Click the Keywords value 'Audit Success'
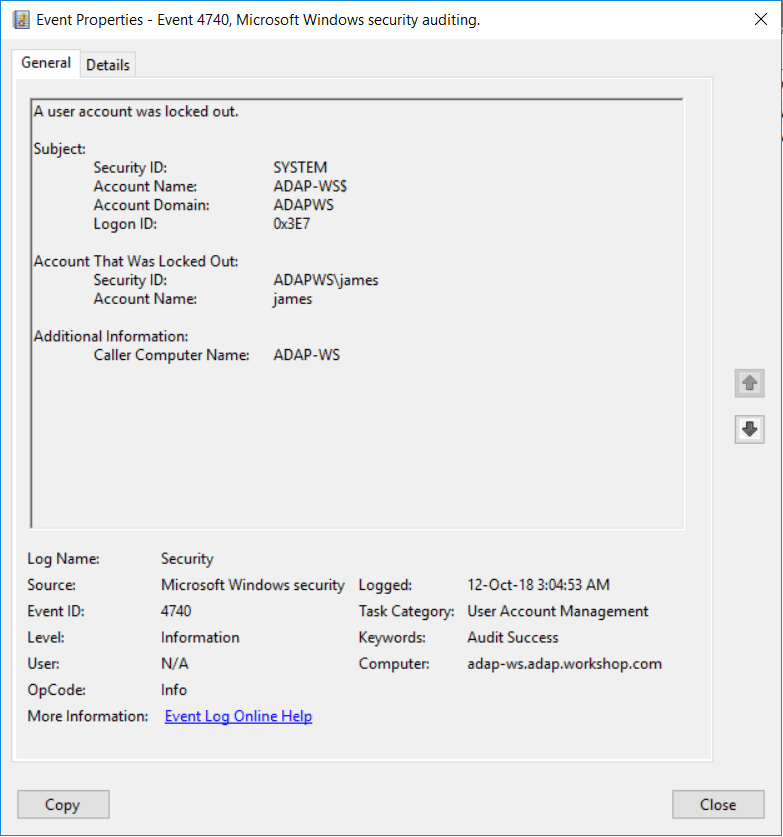 [512, 637]
